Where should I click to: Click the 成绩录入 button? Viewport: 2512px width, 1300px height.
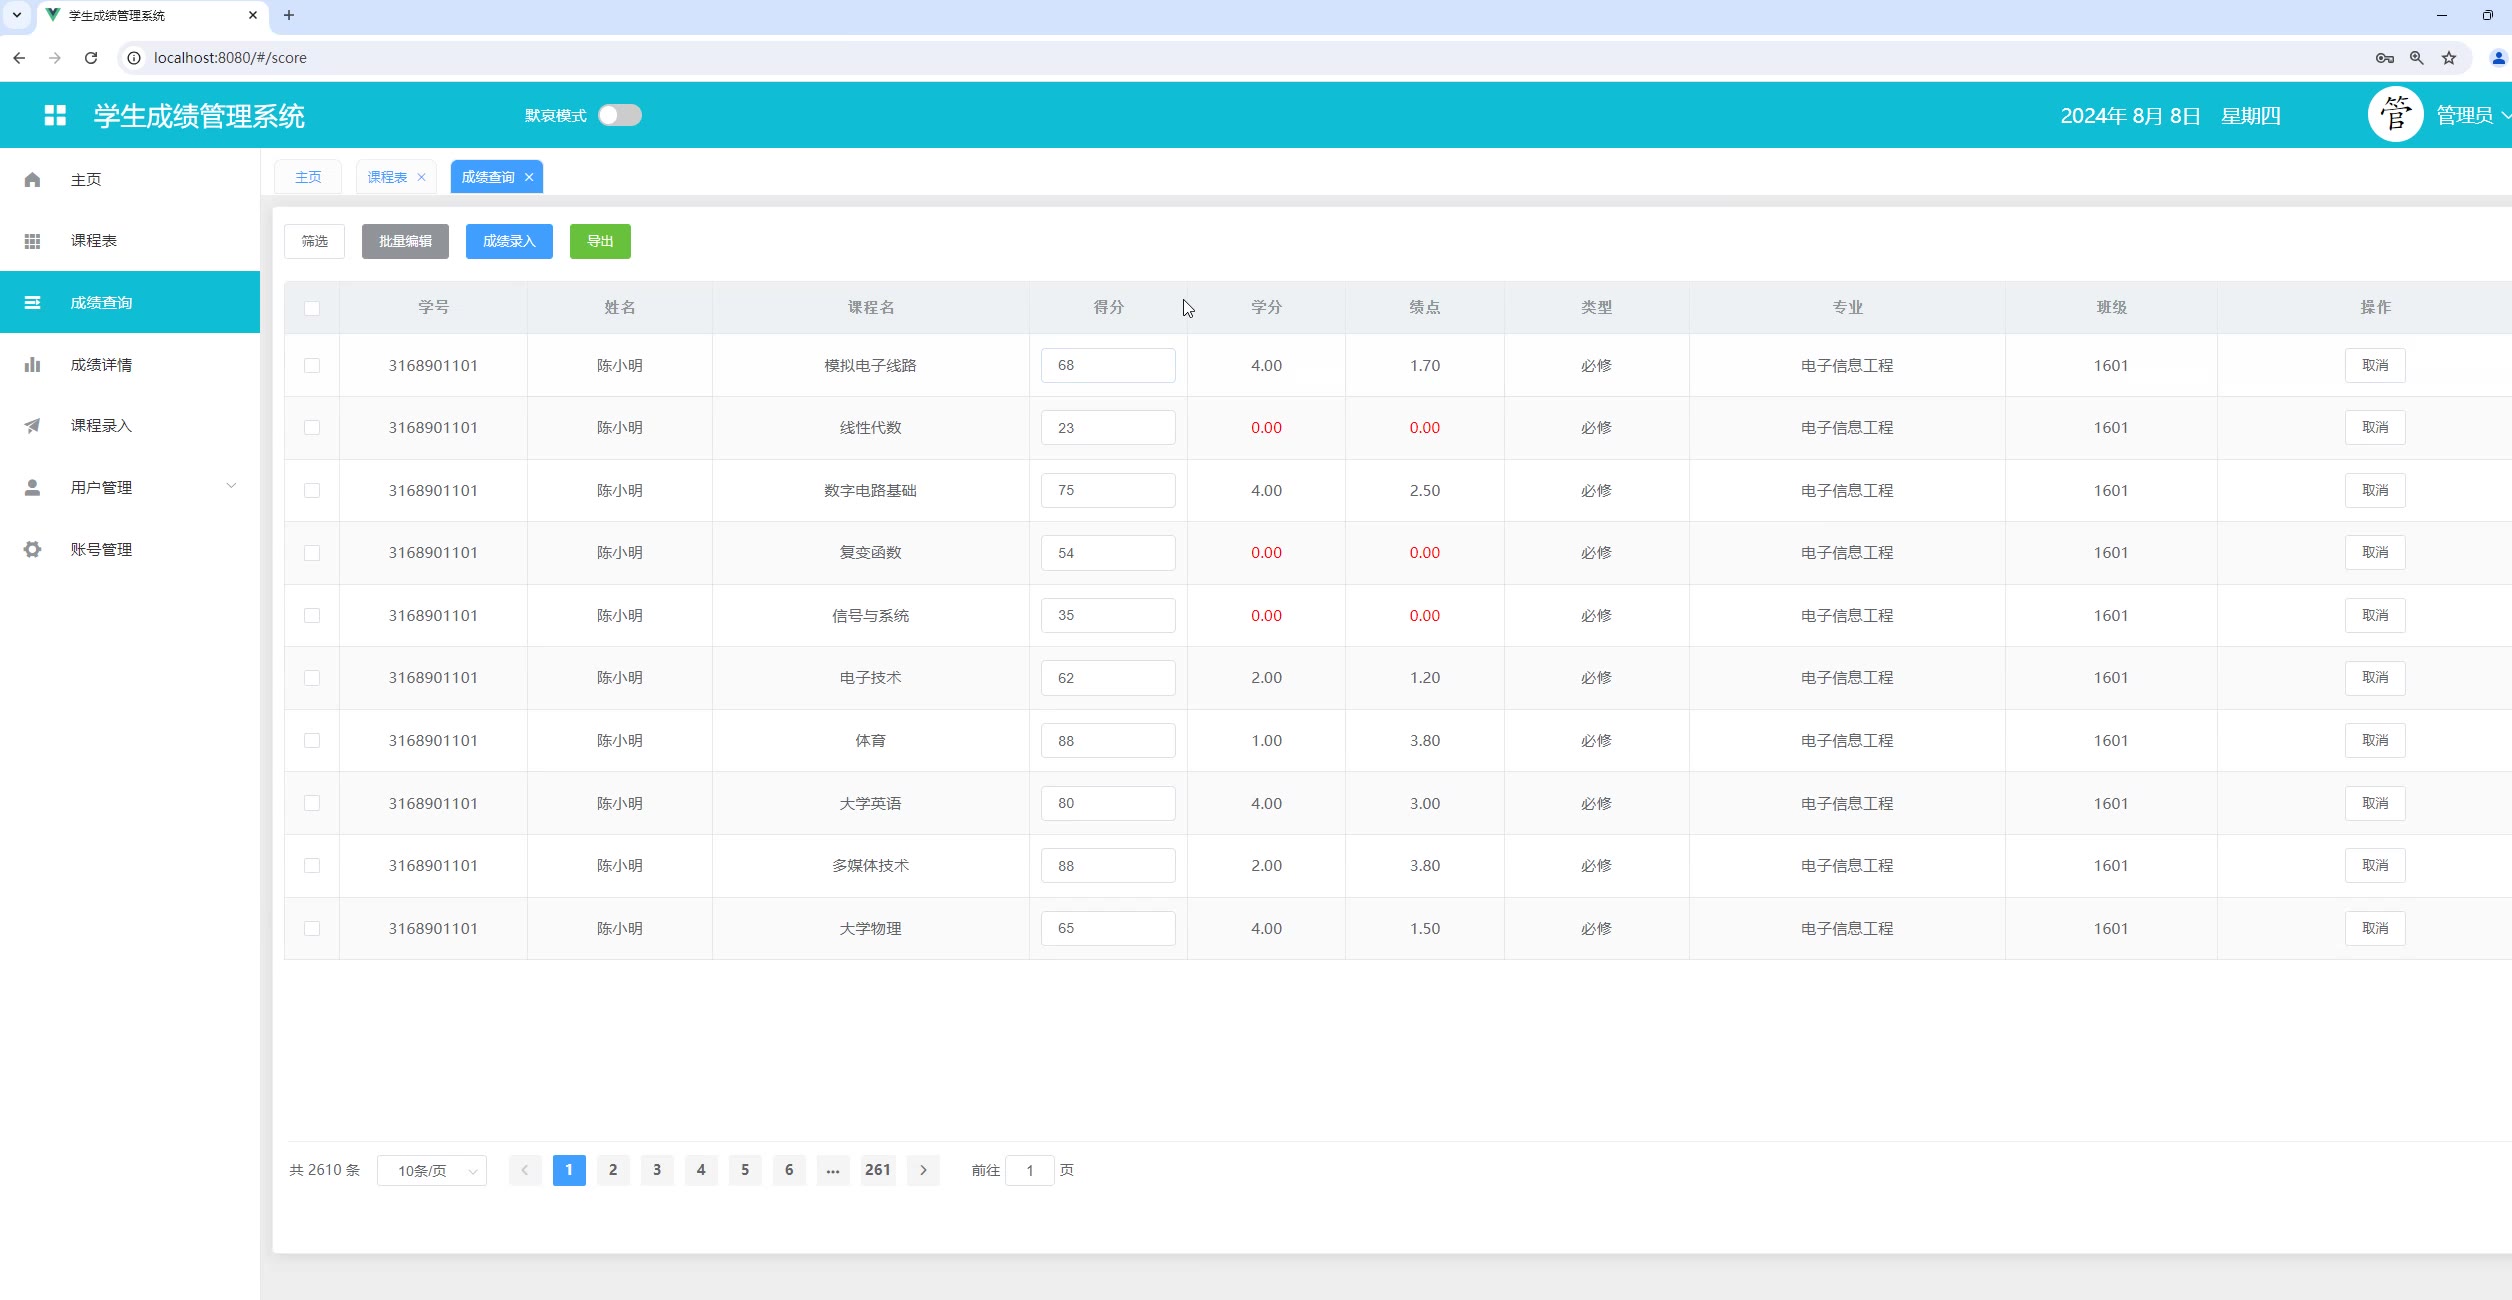pos(509,241)
